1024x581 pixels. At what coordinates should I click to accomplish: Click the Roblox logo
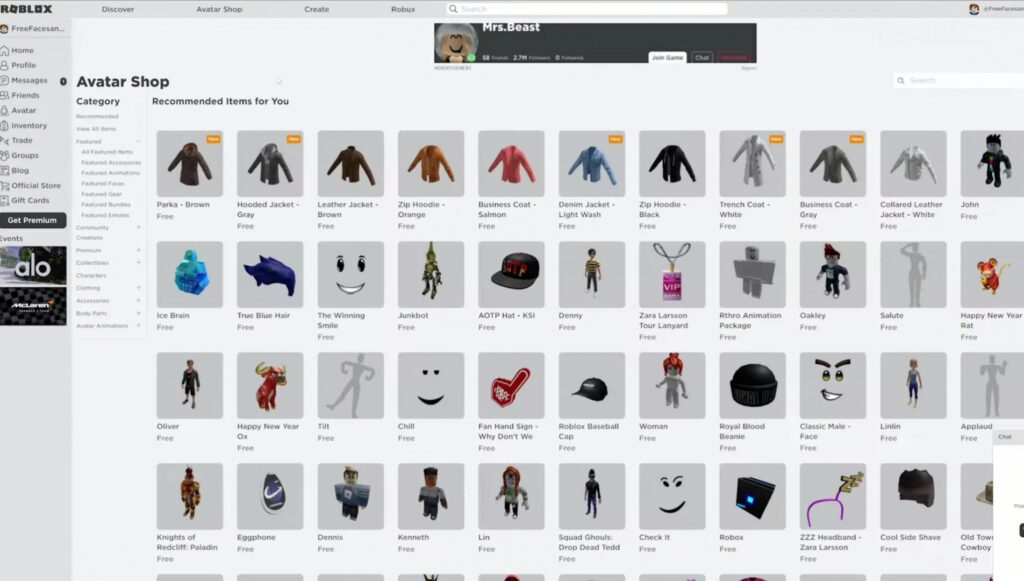point(26,9)
